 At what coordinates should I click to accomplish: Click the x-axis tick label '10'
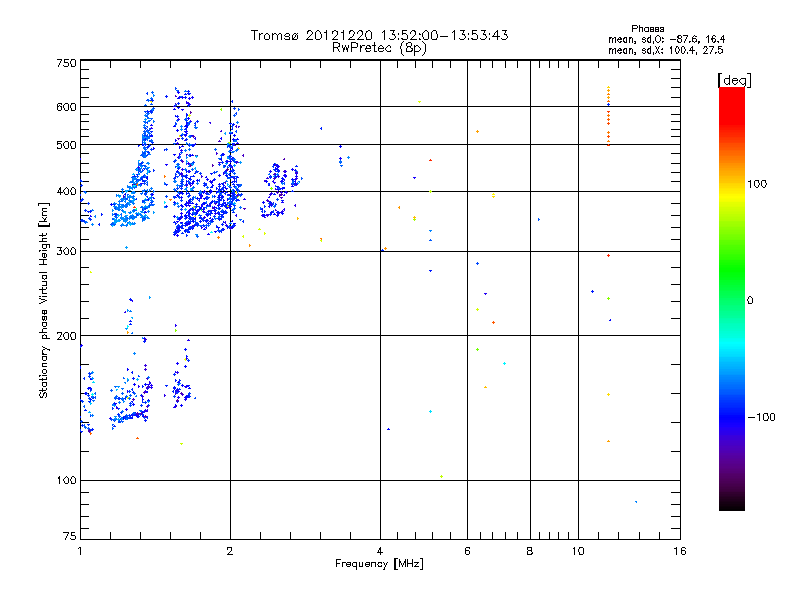tap(578, 551)
